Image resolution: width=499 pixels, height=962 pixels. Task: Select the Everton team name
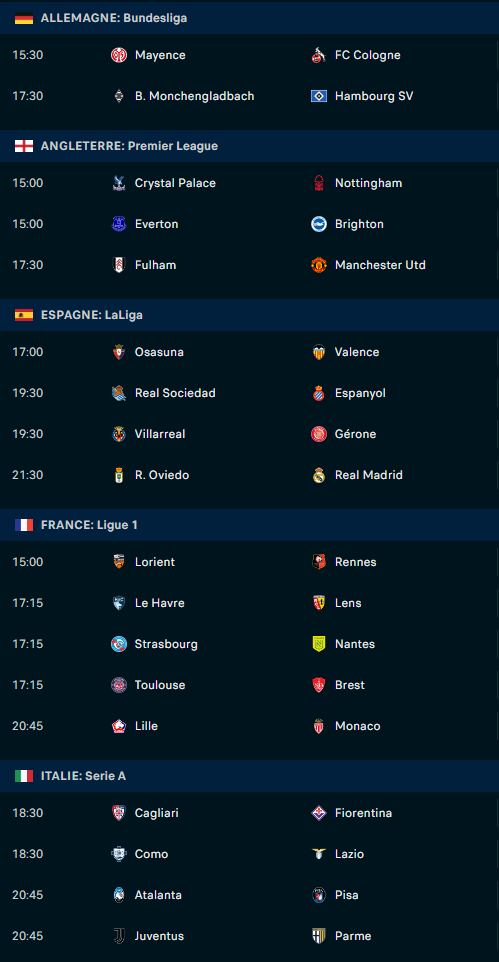tap(157, 224)
